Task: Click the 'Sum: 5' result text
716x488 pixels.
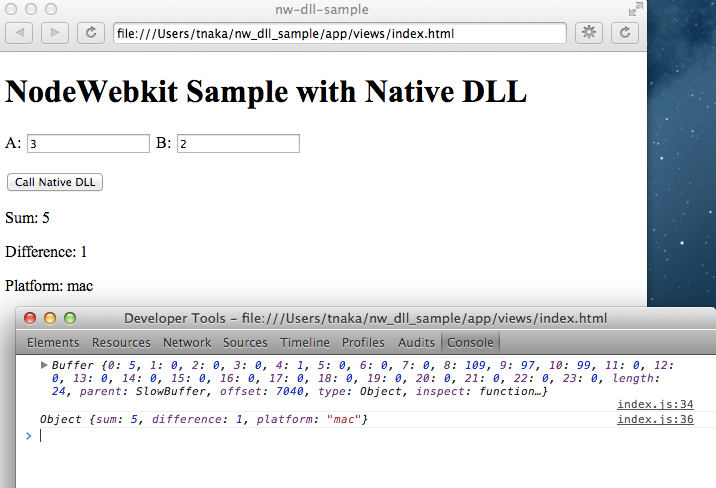Action: [27, 218]
